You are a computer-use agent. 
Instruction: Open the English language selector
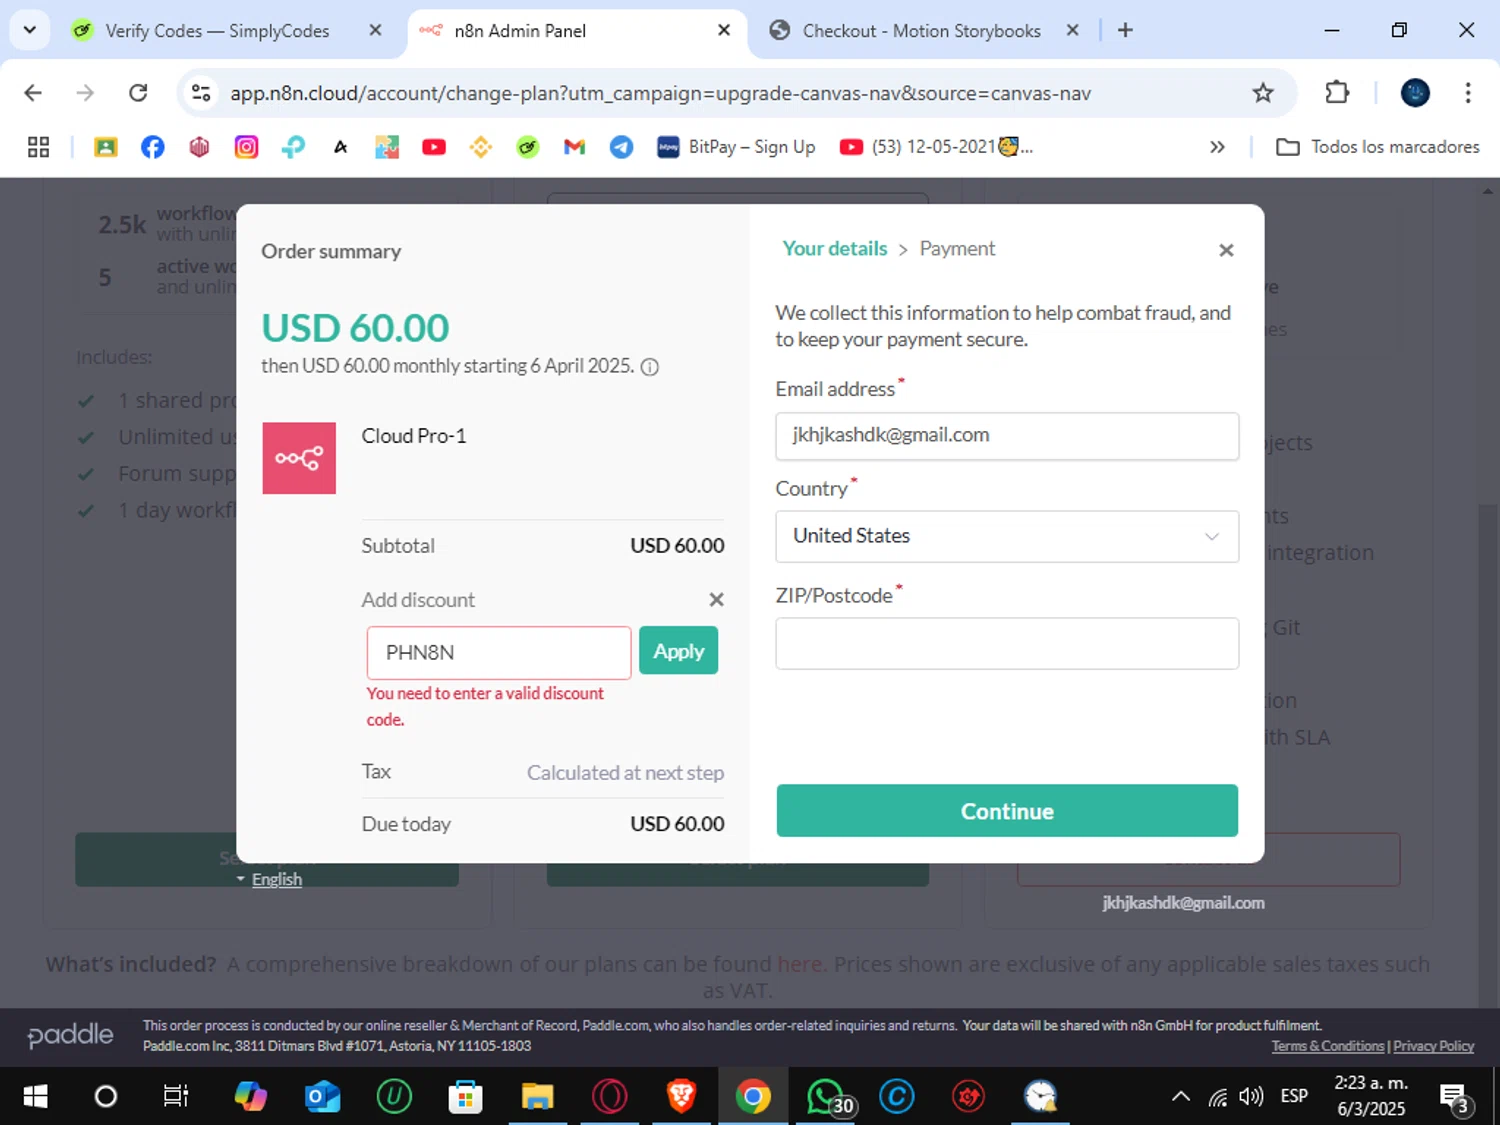coord(270,879)
